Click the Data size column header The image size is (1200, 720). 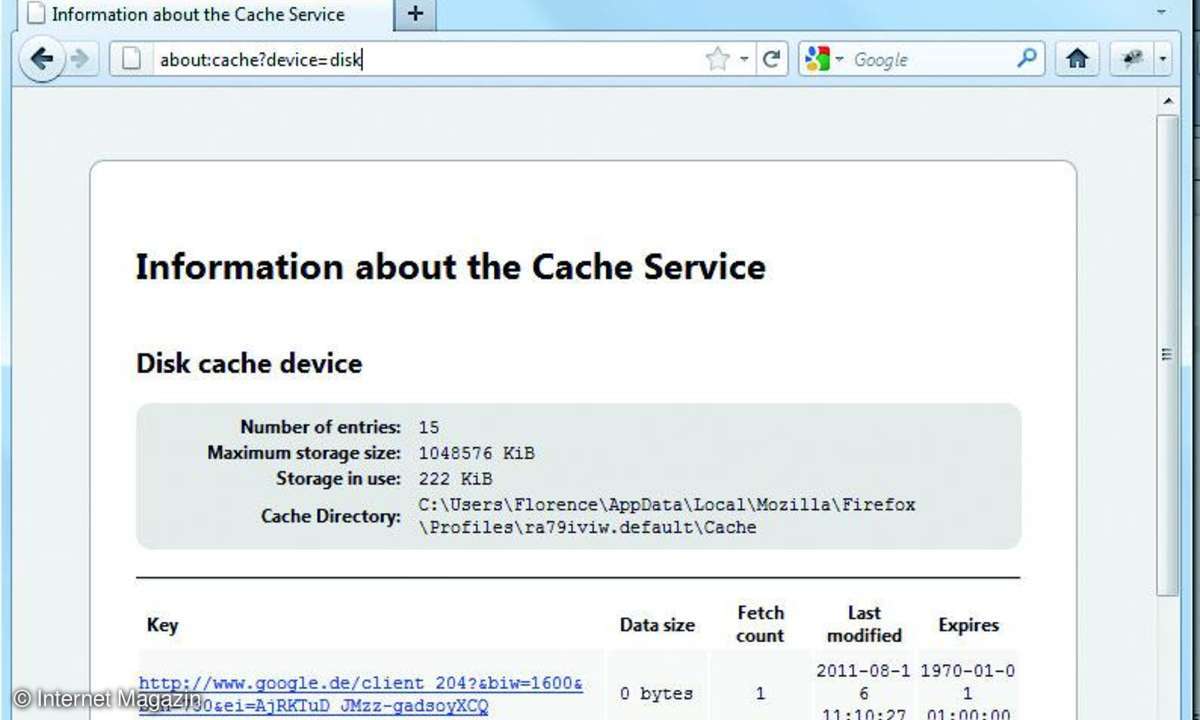pyautogui.click(x=657, y=625)
